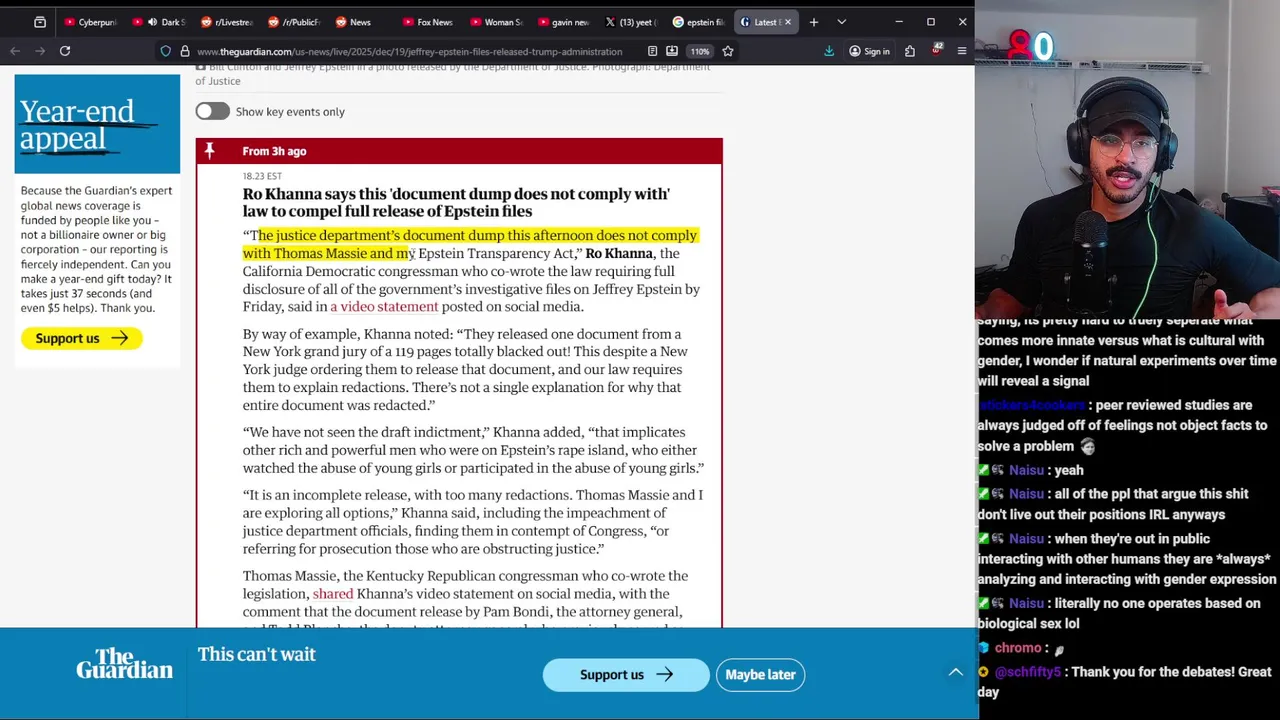The width and height of the screenshot is (1280, 720).
Task: Switch to the Cyberpunk YouTube tab
Action: coord(90,22)
